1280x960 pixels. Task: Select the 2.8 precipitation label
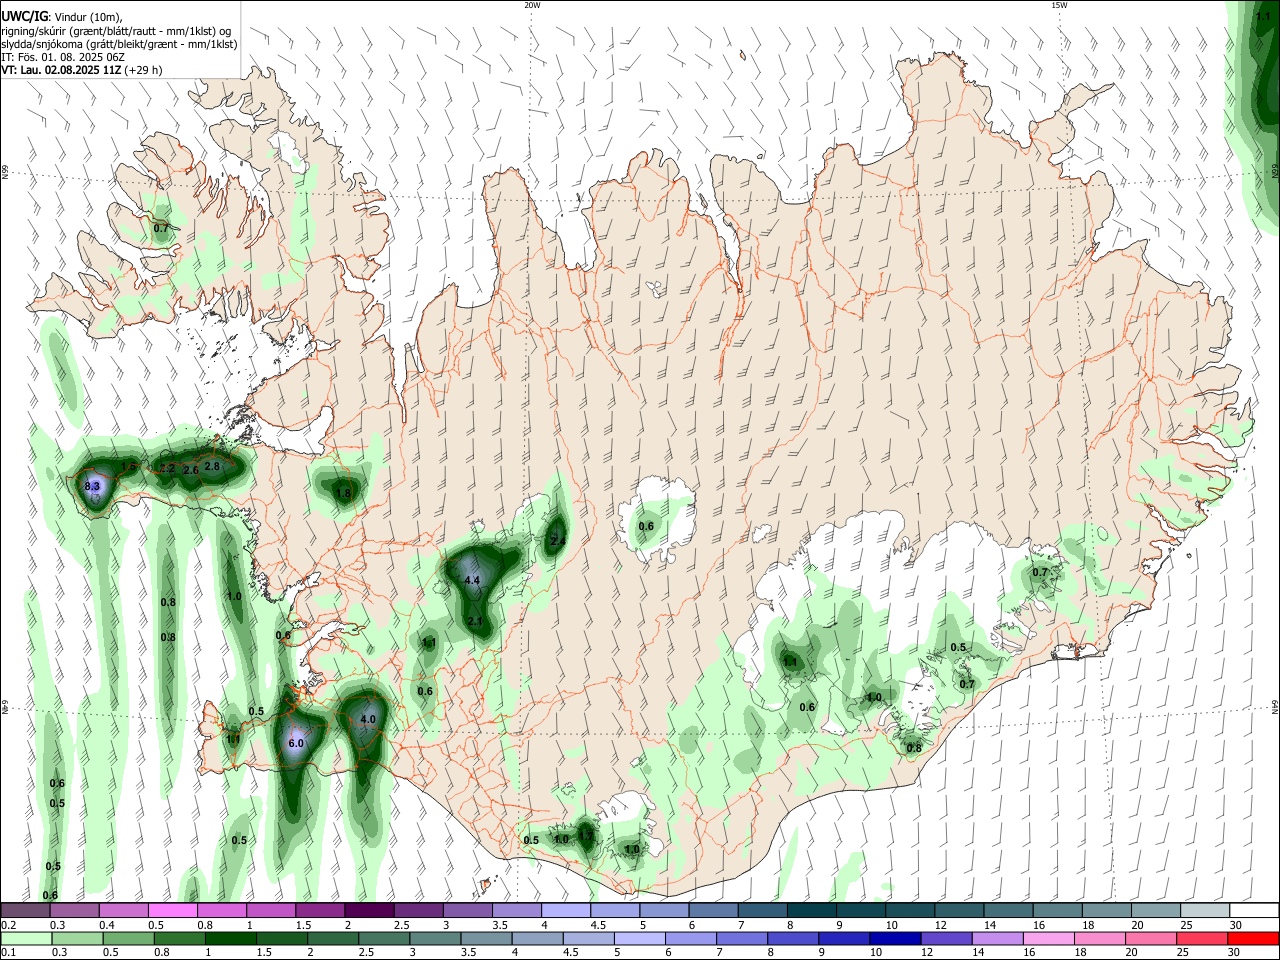click(212, 466)
